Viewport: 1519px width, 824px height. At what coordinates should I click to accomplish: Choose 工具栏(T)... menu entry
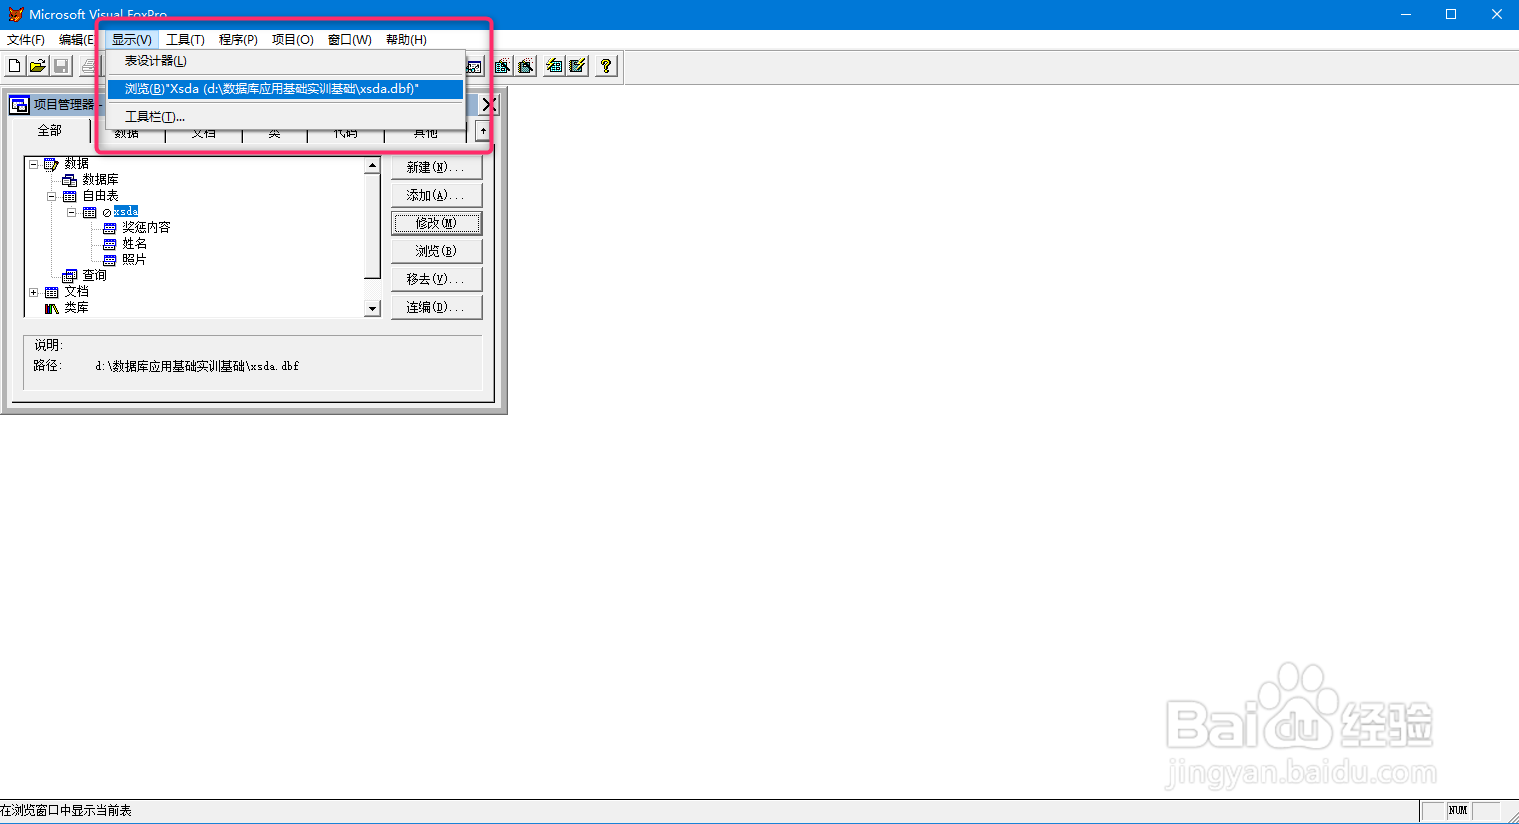coord(285,117)
